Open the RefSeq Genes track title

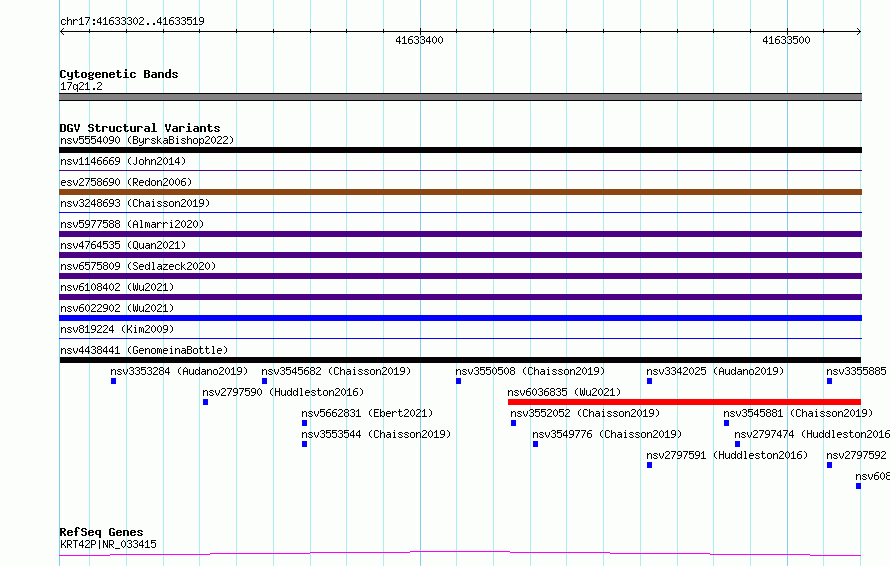pos(101,533)
